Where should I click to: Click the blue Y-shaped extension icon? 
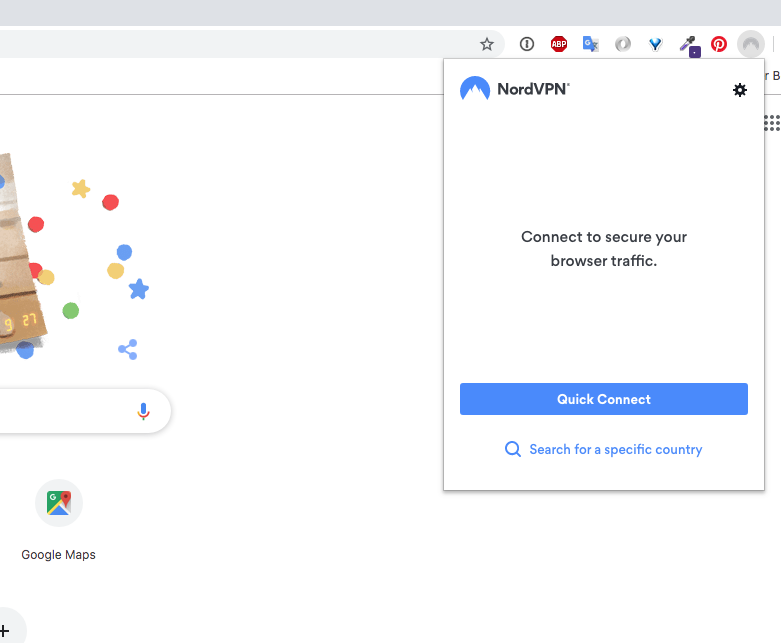655,44
